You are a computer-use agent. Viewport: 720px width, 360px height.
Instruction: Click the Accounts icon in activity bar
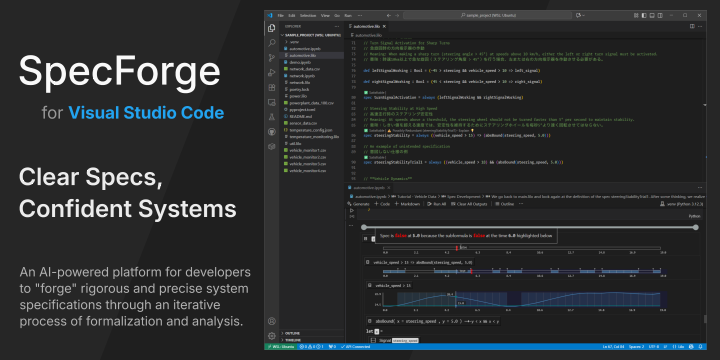pos(271,321)
